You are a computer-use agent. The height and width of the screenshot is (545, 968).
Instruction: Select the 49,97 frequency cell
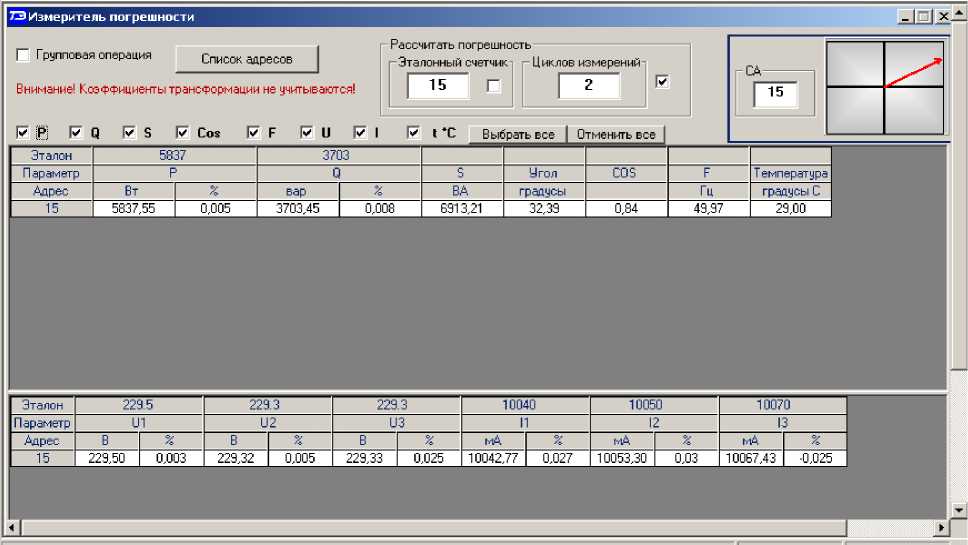point(709,209)
